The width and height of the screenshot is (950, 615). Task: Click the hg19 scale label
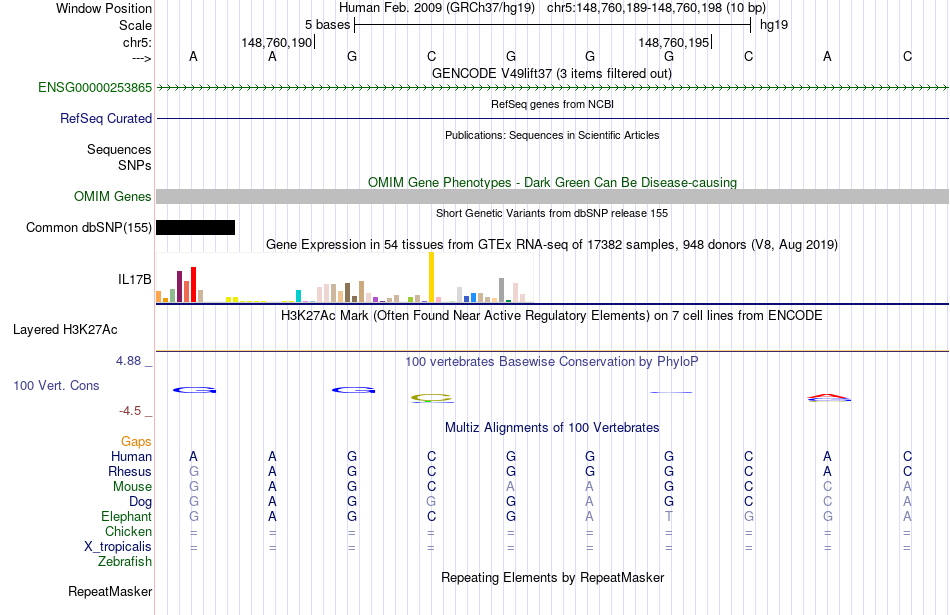click(x=774, y=25)
